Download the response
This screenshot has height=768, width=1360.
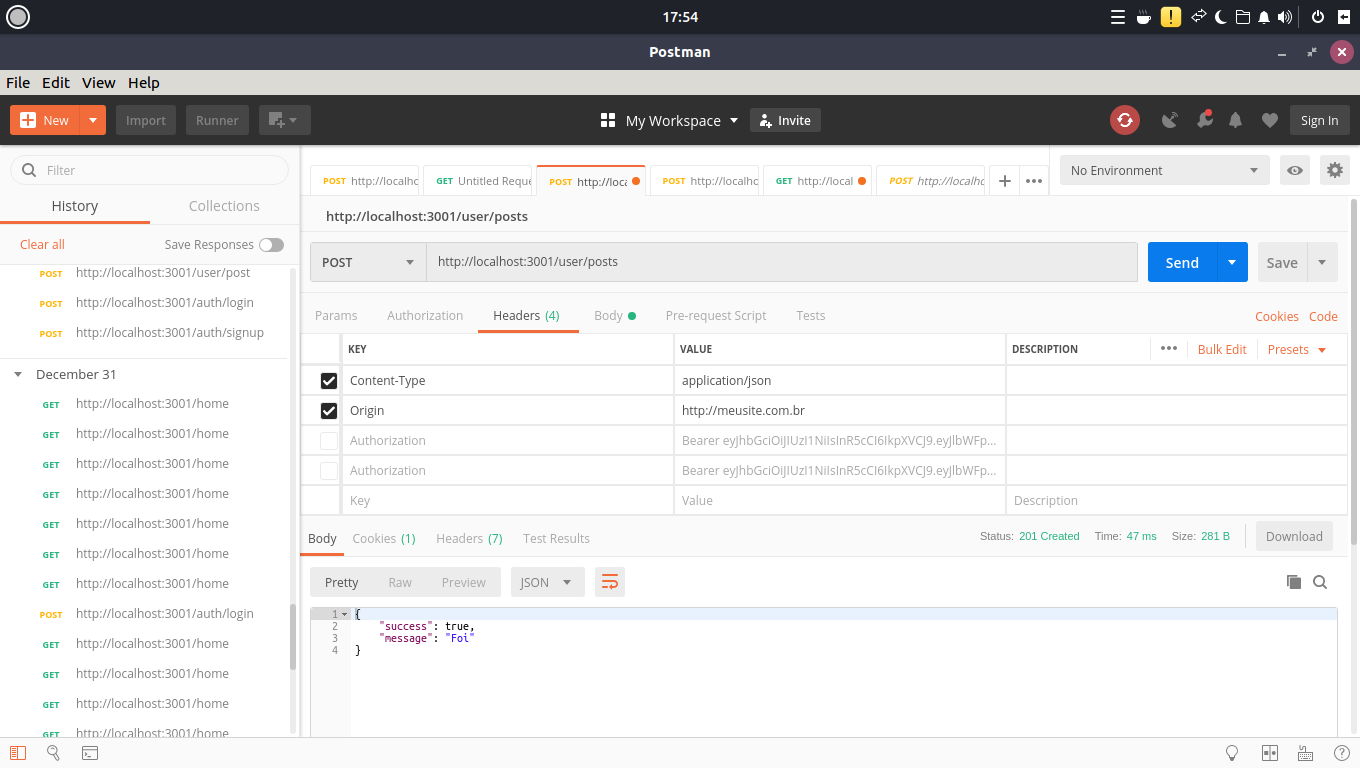tap(1294, 536)
